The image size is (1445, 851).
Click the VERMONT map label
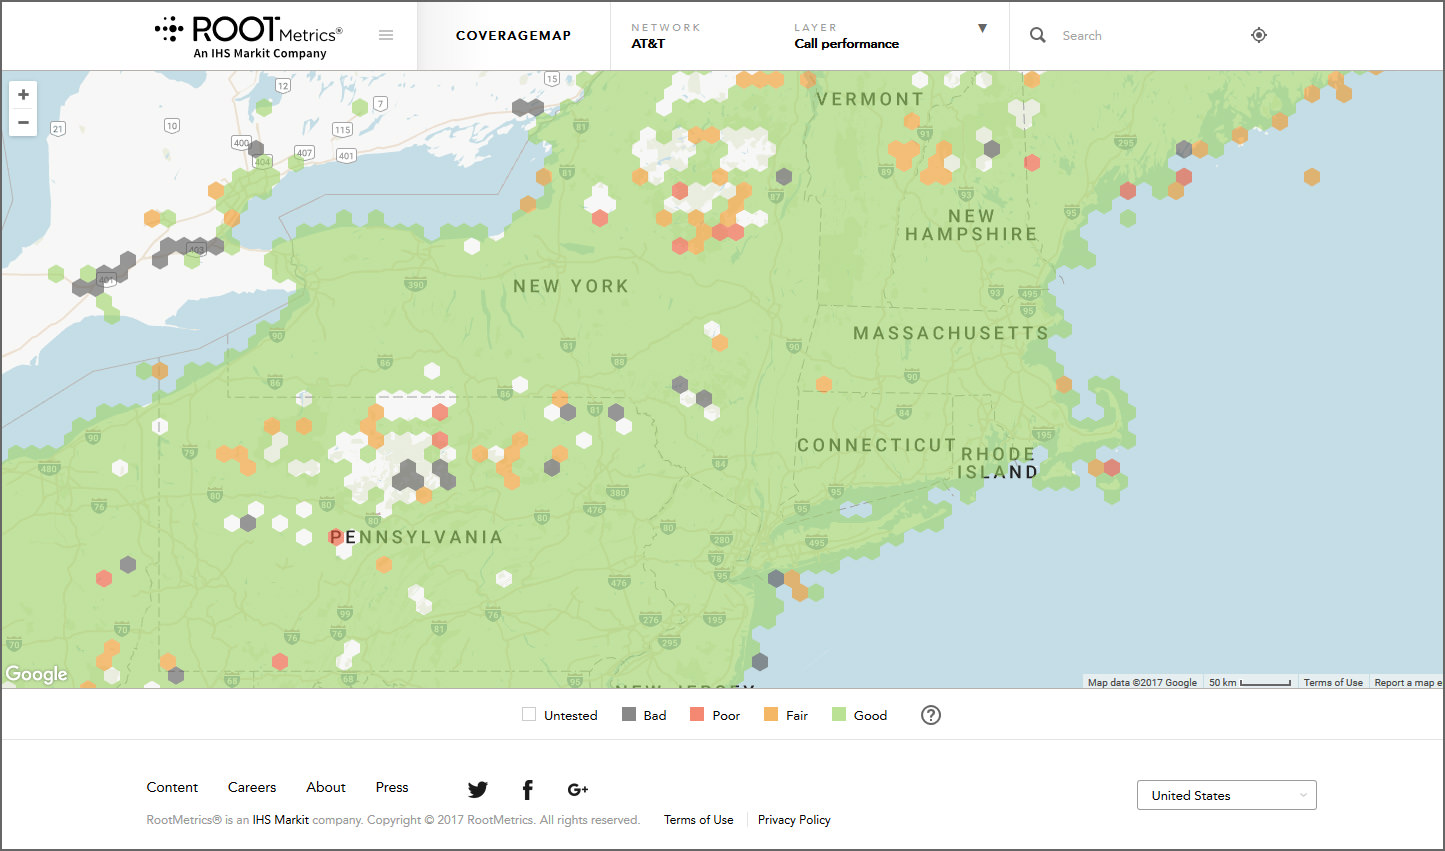pos(870,99)
